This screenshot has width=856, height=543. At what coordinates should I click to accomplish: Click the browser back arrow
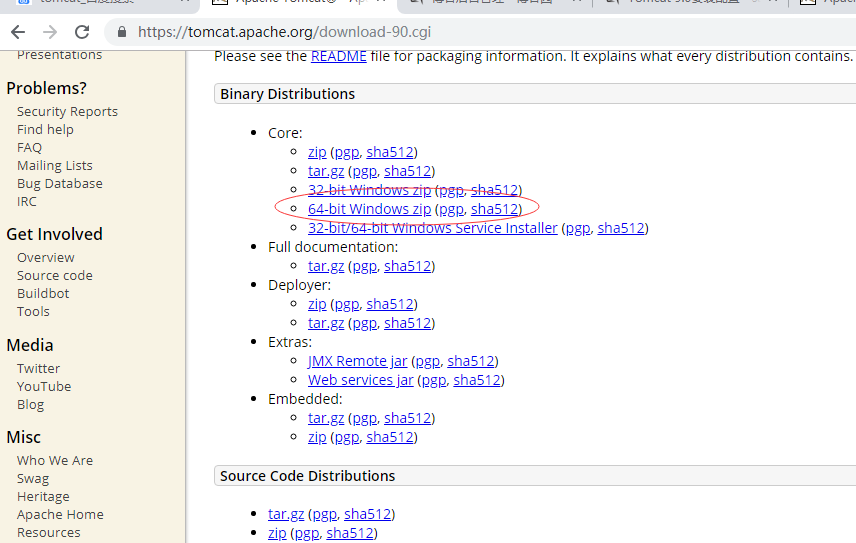pos(18,32)
